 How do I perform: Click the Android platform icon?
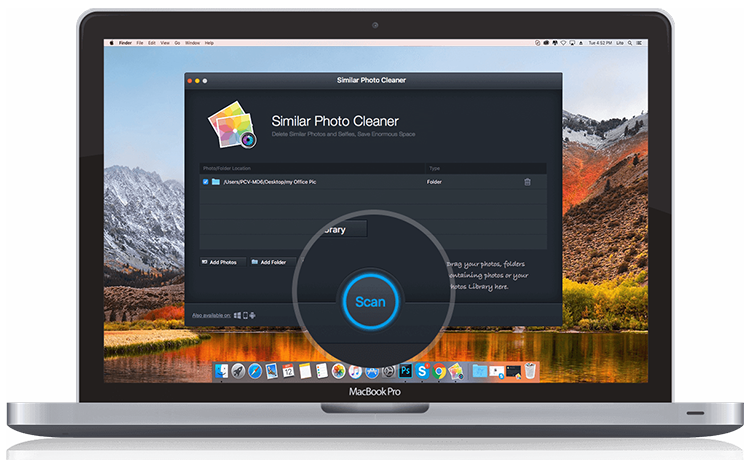(x=252, y=315)
